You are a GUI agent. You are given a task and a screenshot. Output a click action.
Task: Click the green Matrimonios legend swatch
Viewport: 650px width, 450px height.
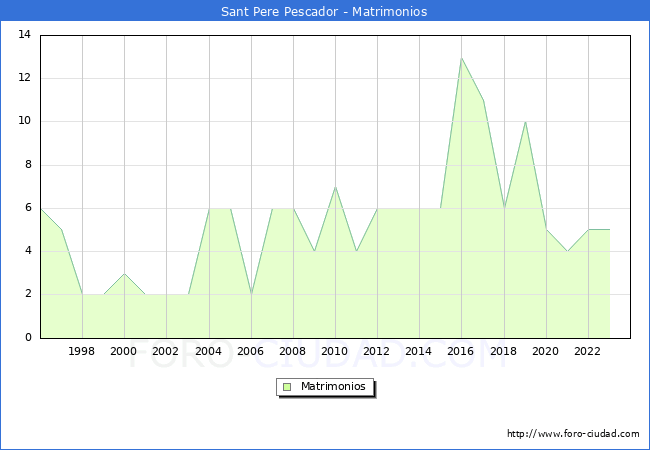pos(287,387)
